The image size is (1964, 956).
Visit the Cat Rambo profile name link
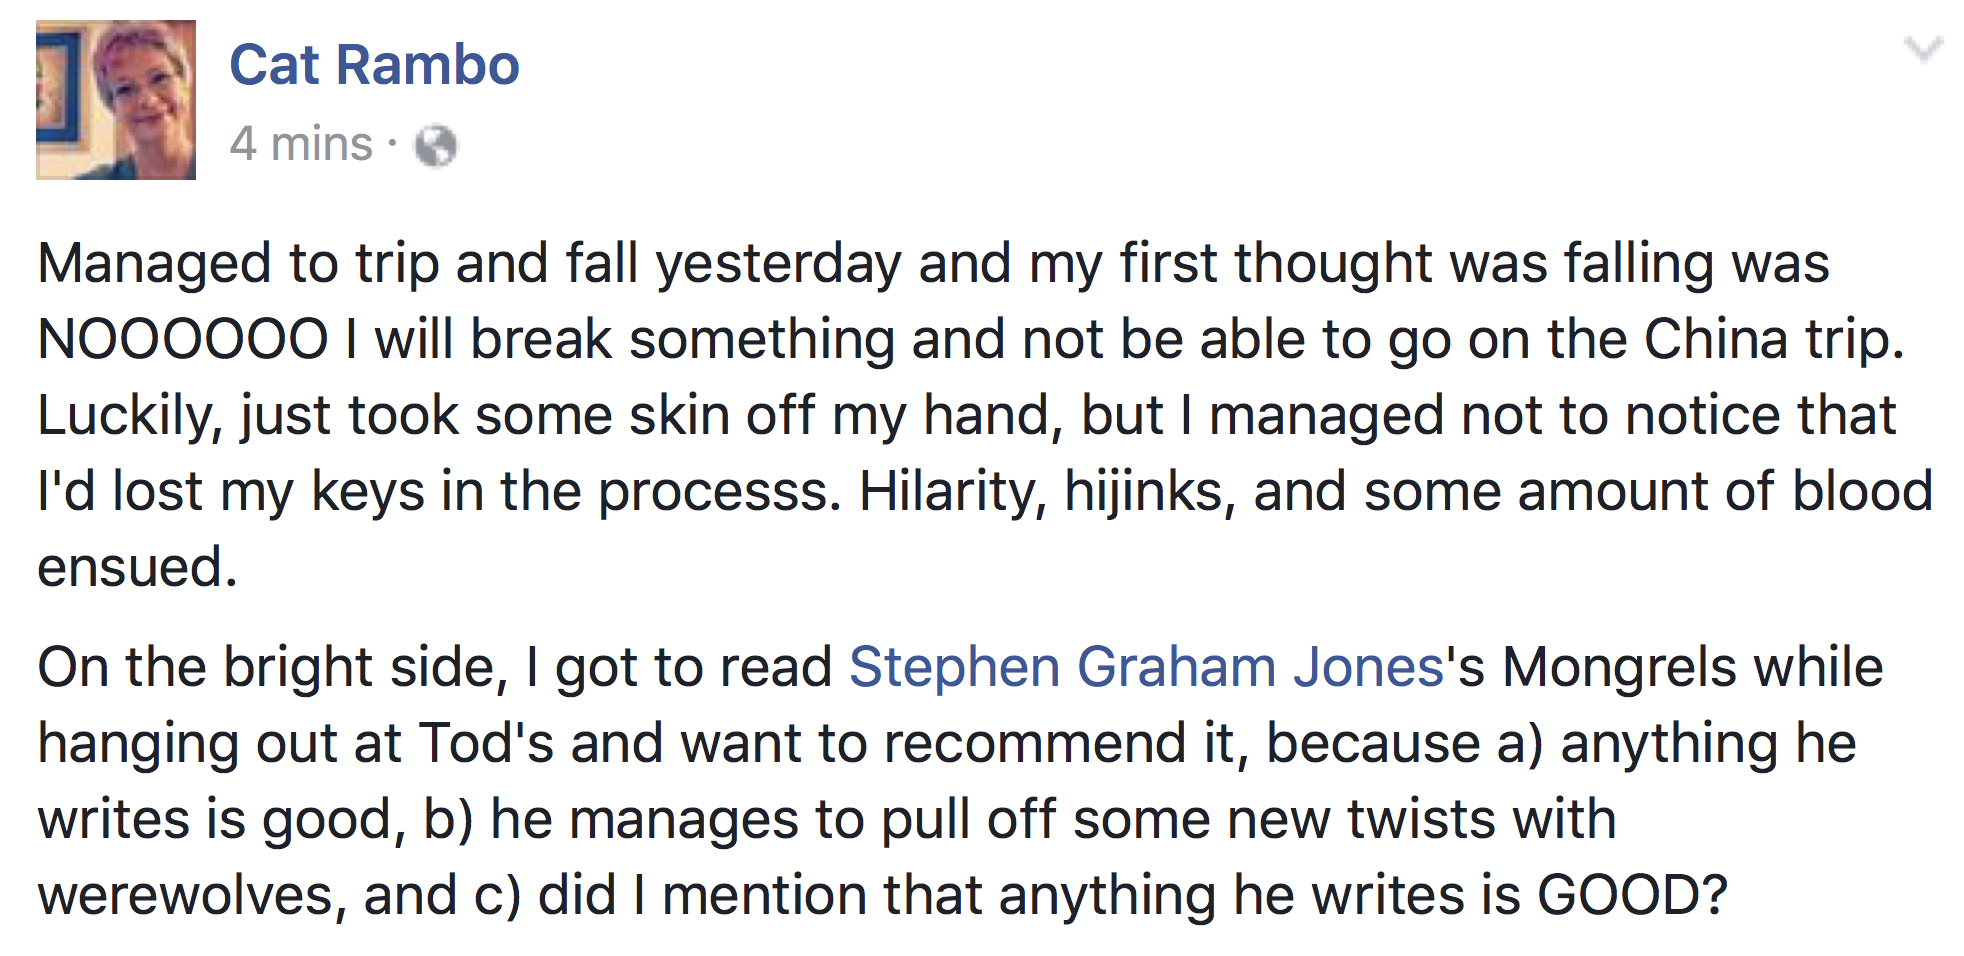[x=374, y=65]
